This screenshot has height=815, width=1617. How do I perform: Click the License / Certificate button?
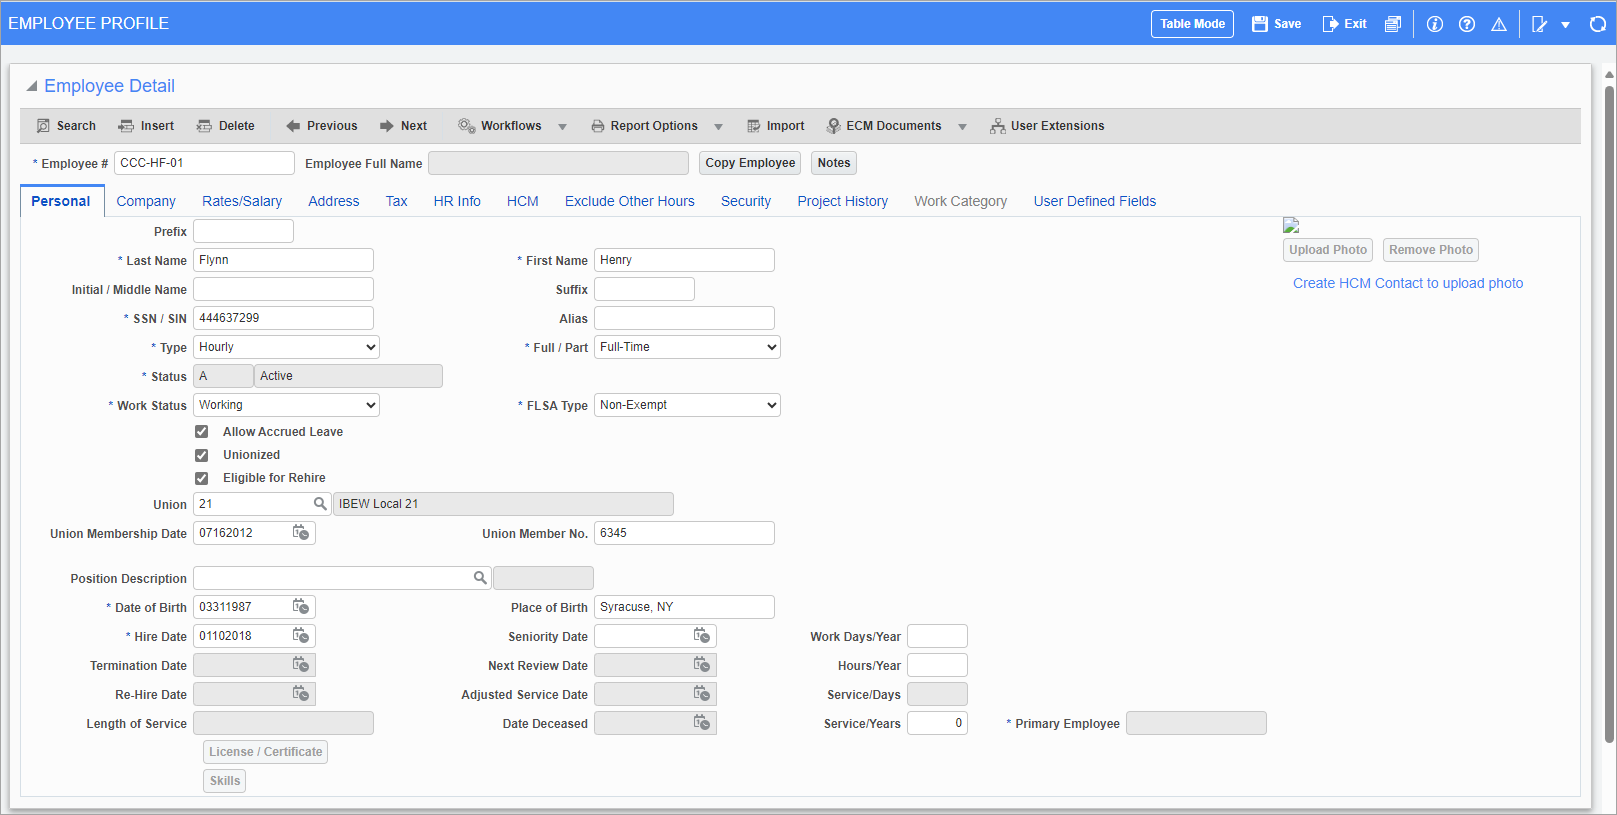[266, 752]
